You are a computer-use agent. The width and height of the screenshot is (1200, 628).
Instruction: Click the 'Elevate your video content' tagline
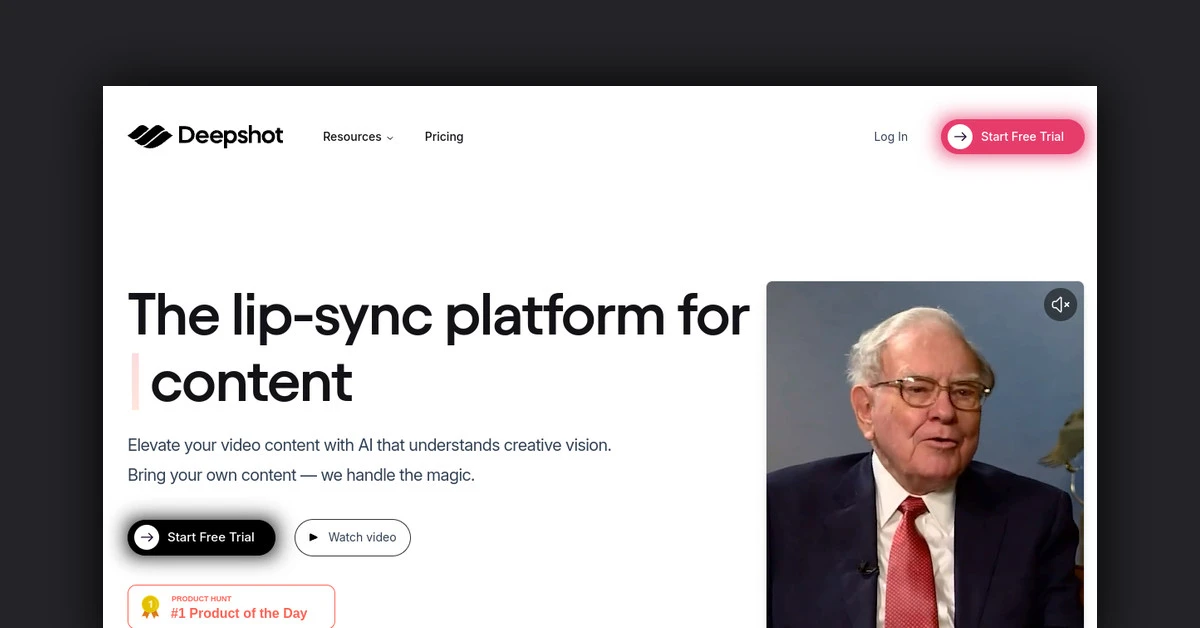pyautogui.click(x=369, y=445)
